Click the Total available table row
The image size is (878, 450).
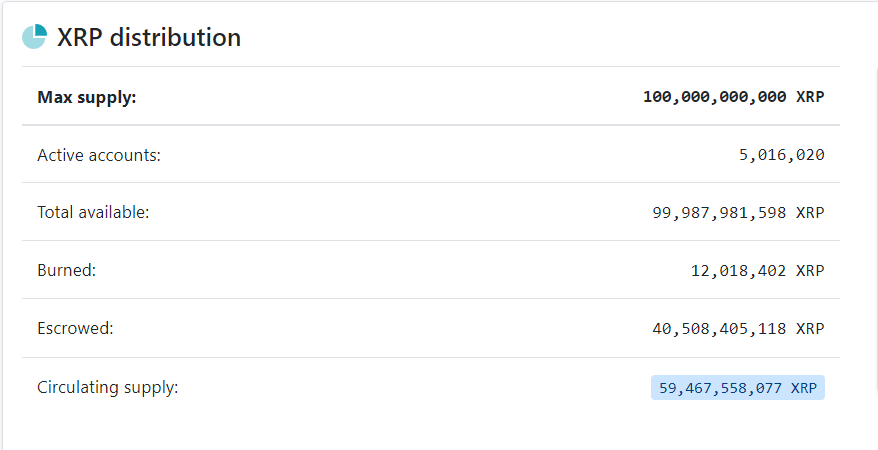(x=431, y=212)
